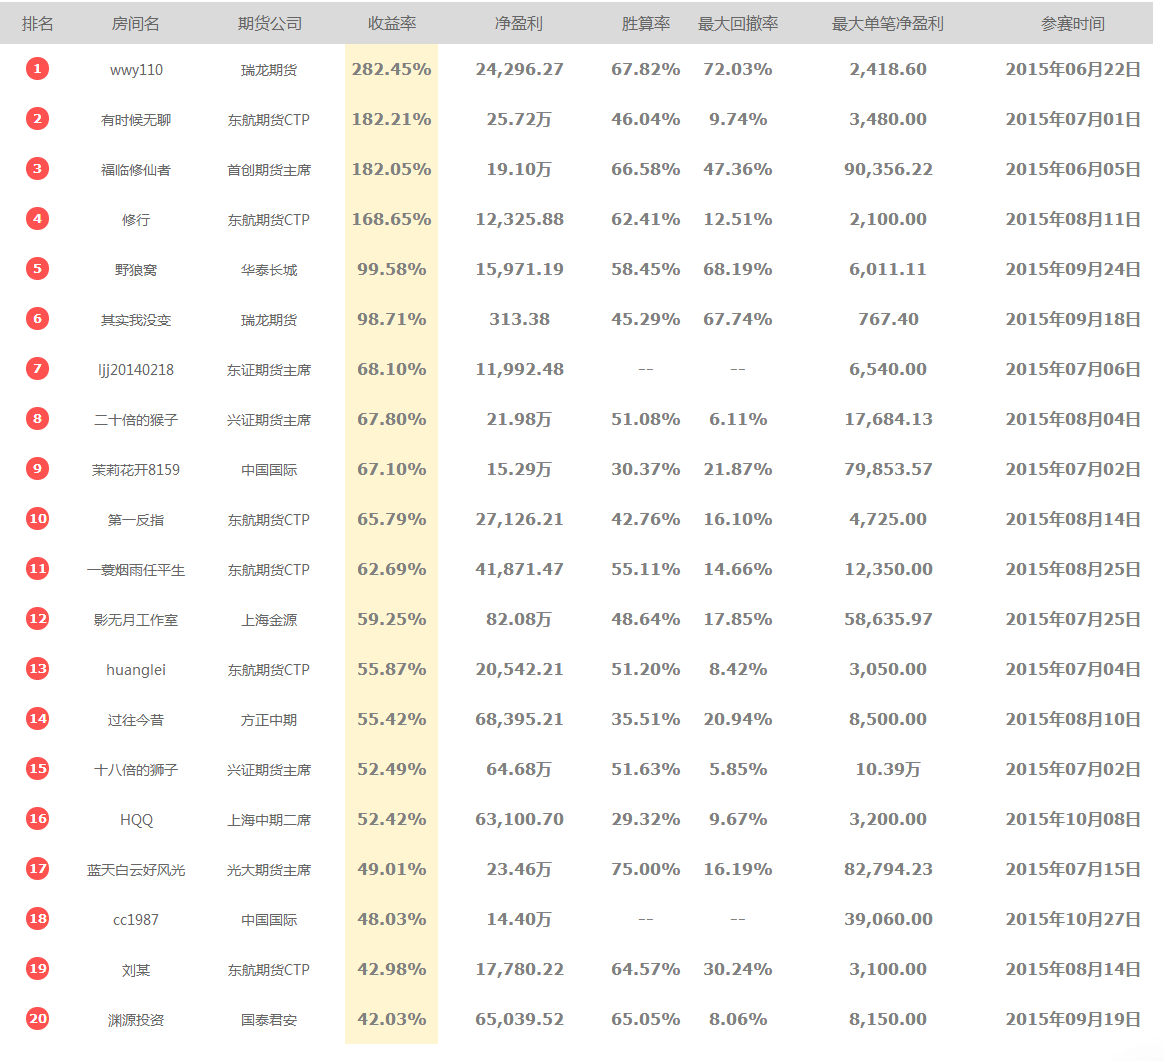Open room 福临修仙者

pos(136,170)
